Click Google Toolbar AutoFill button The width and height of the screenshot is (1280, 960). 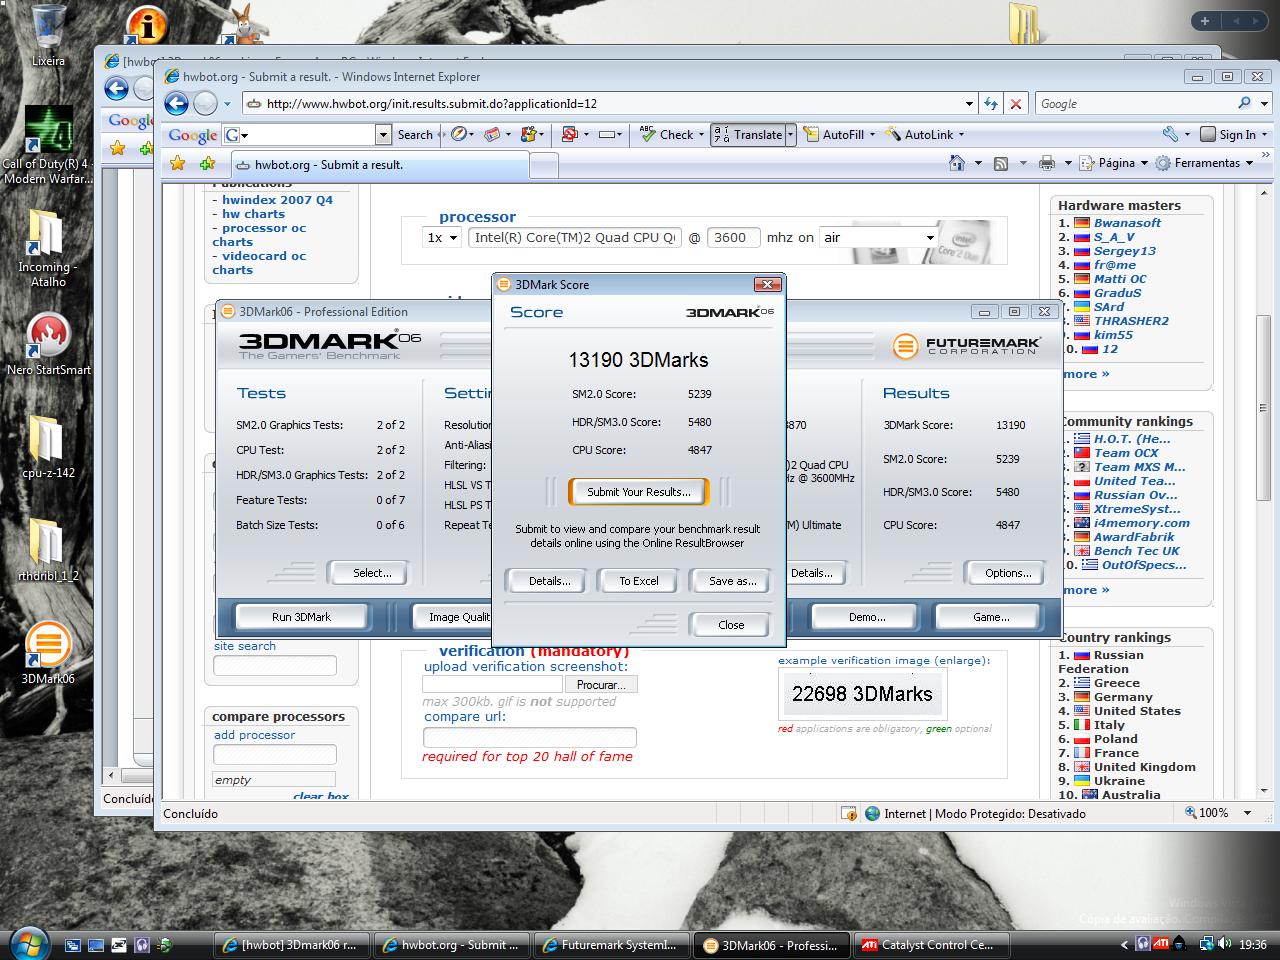835,134
